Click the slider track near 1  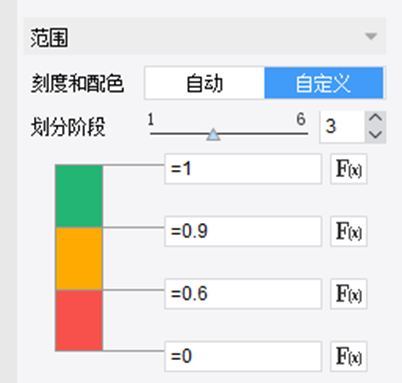click(155, 134)
